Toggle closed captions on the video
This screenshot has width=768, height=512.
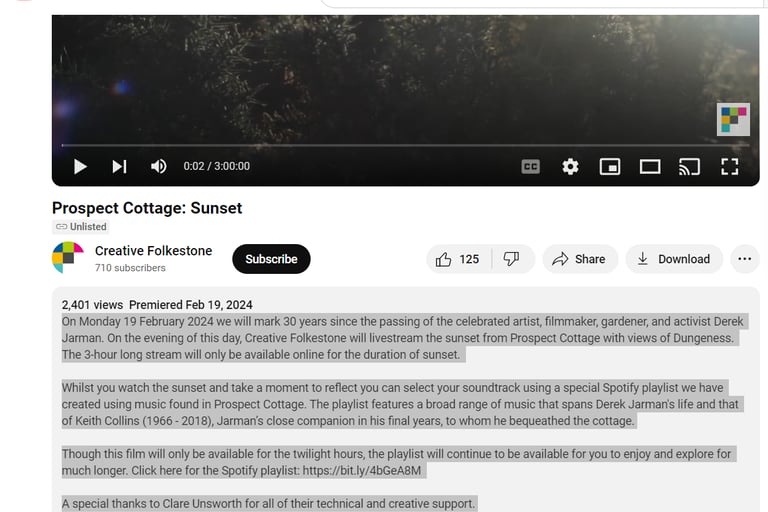[x=530, y=167]
